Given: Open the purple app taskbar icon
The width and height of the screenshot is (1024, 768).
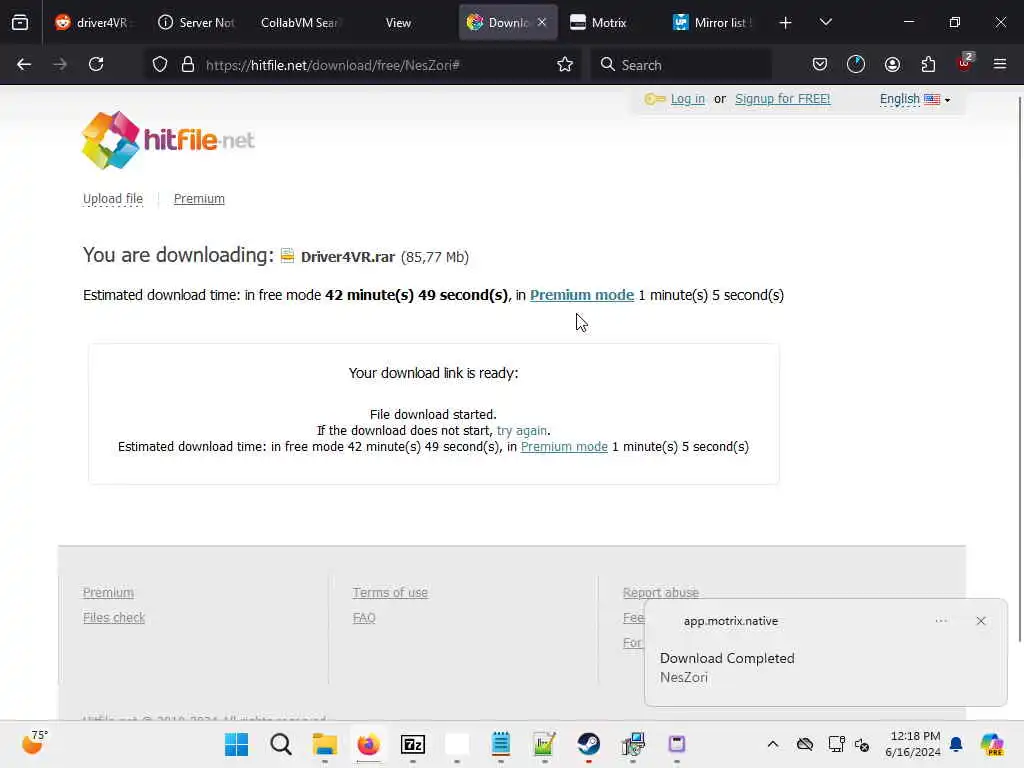Looking at the screenshot, I should click(x=677, y=744).
